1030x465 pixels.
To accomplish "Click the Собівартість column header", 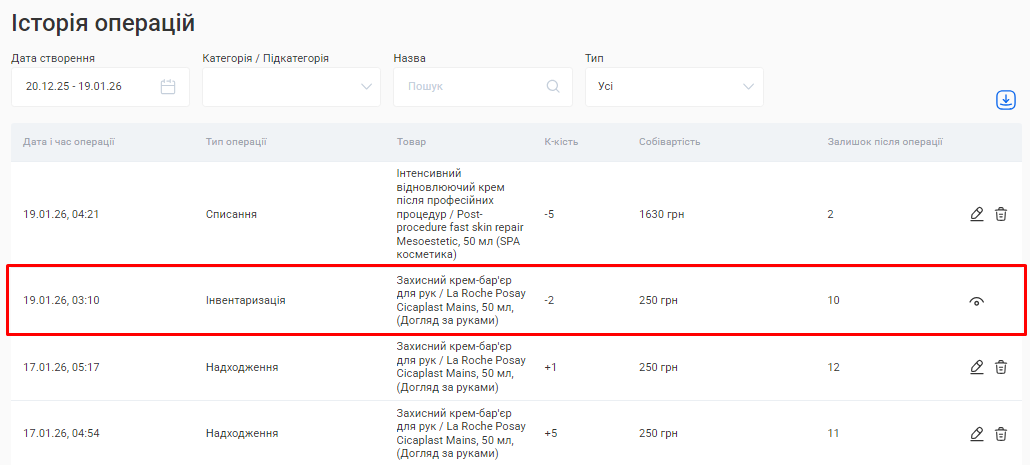I will pos(669,142).
